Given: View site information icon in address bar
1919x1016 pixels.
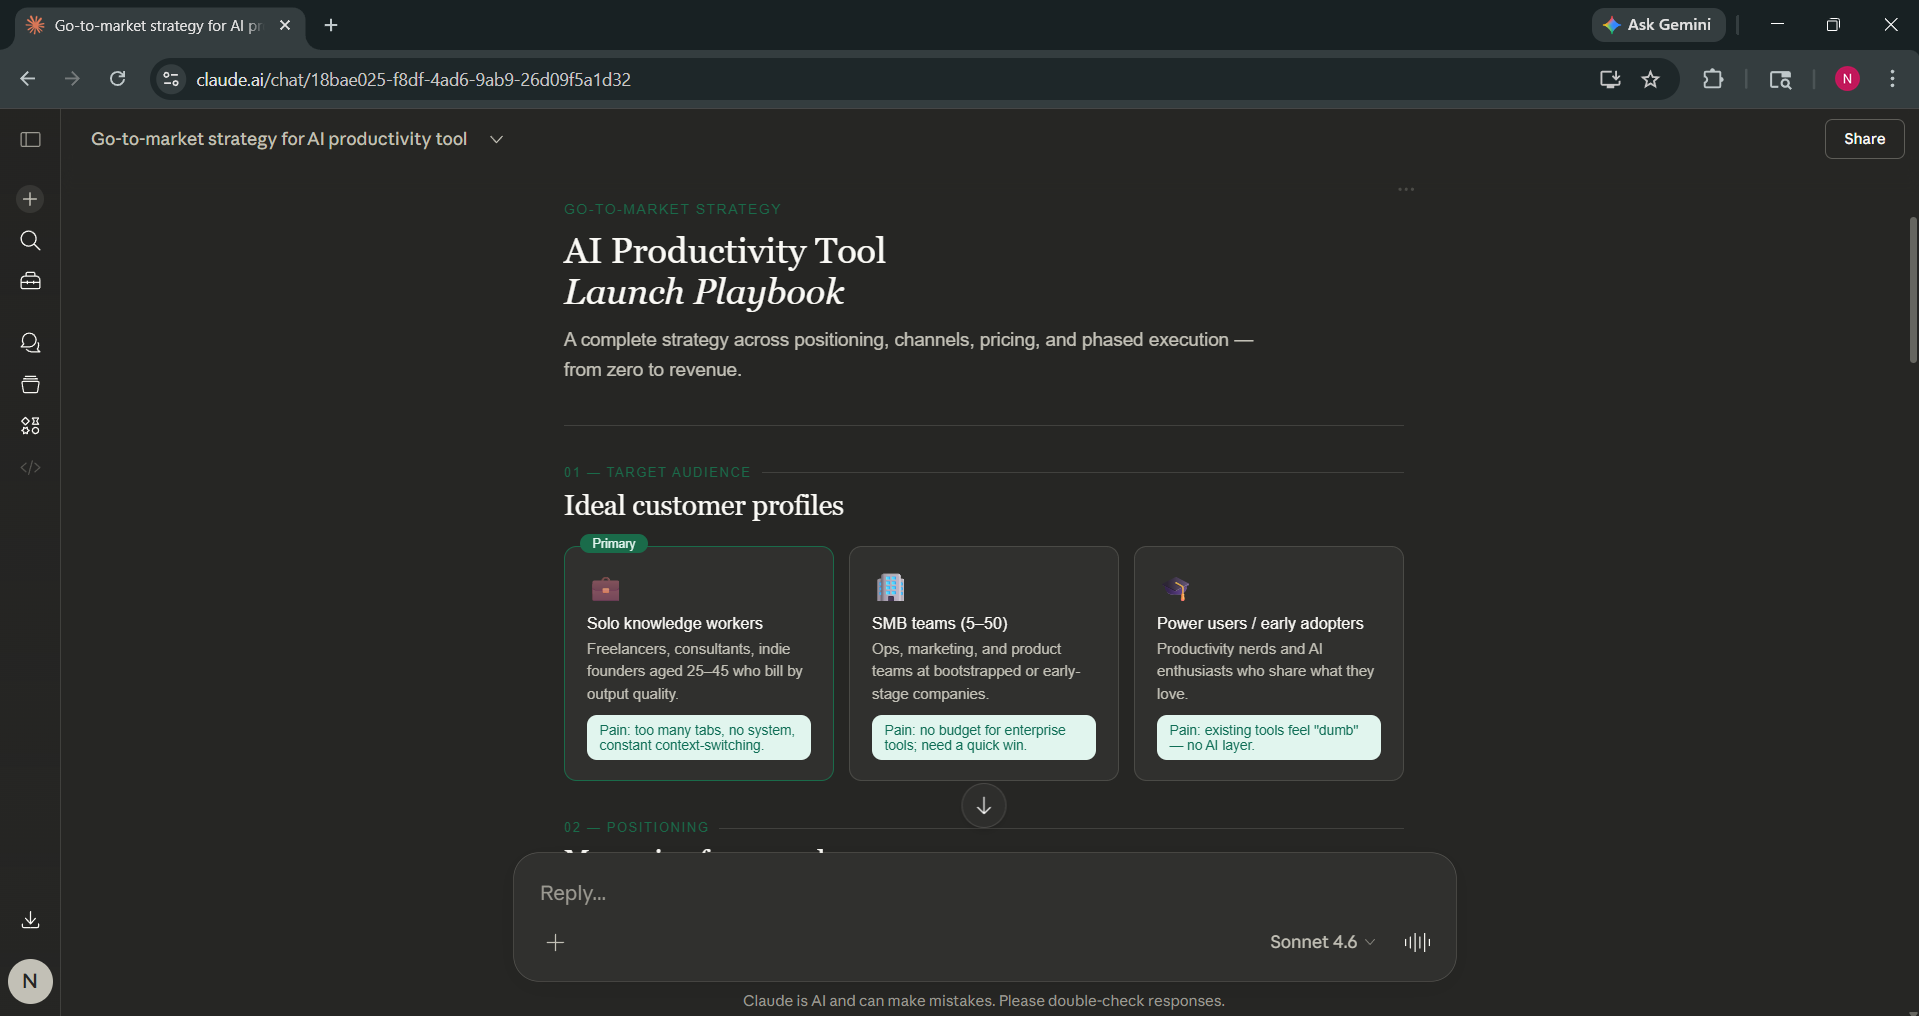Looking at the screenshot, I should (171, 79).
